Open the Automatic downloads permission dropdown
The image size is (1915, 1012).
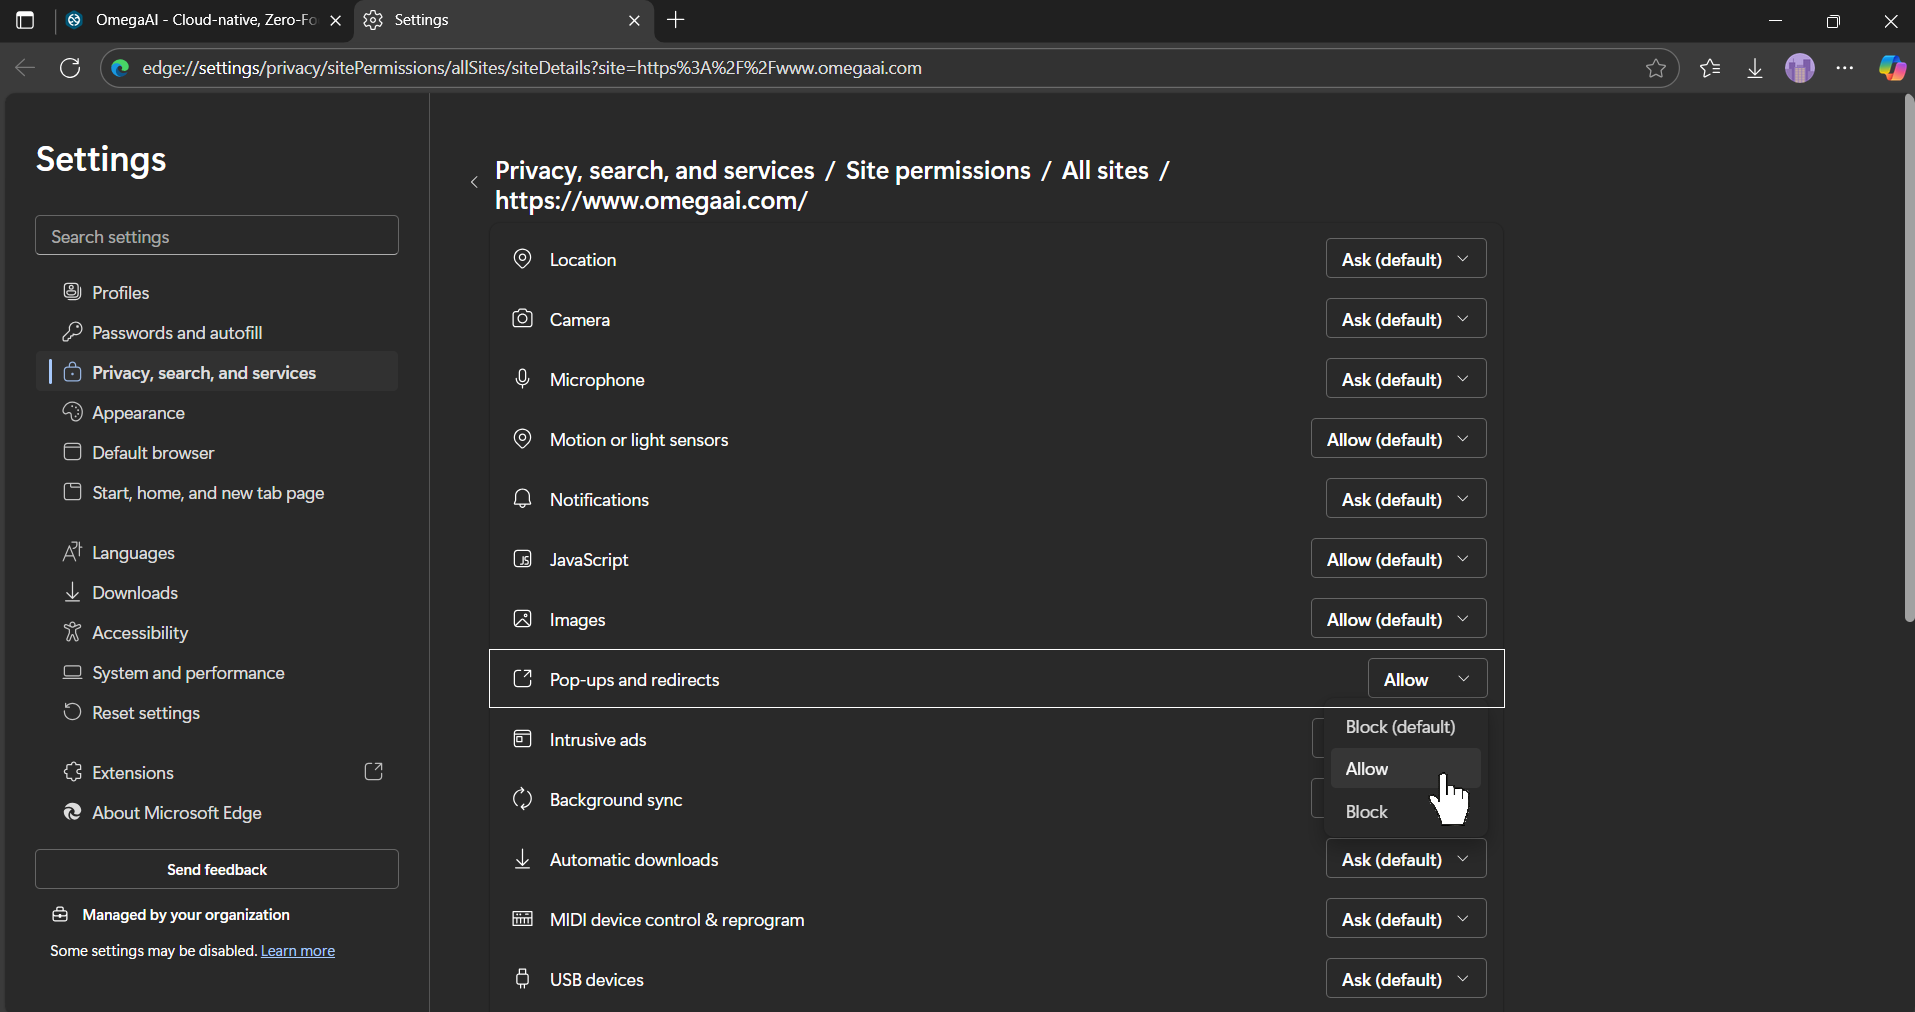tap(1405, 858)
